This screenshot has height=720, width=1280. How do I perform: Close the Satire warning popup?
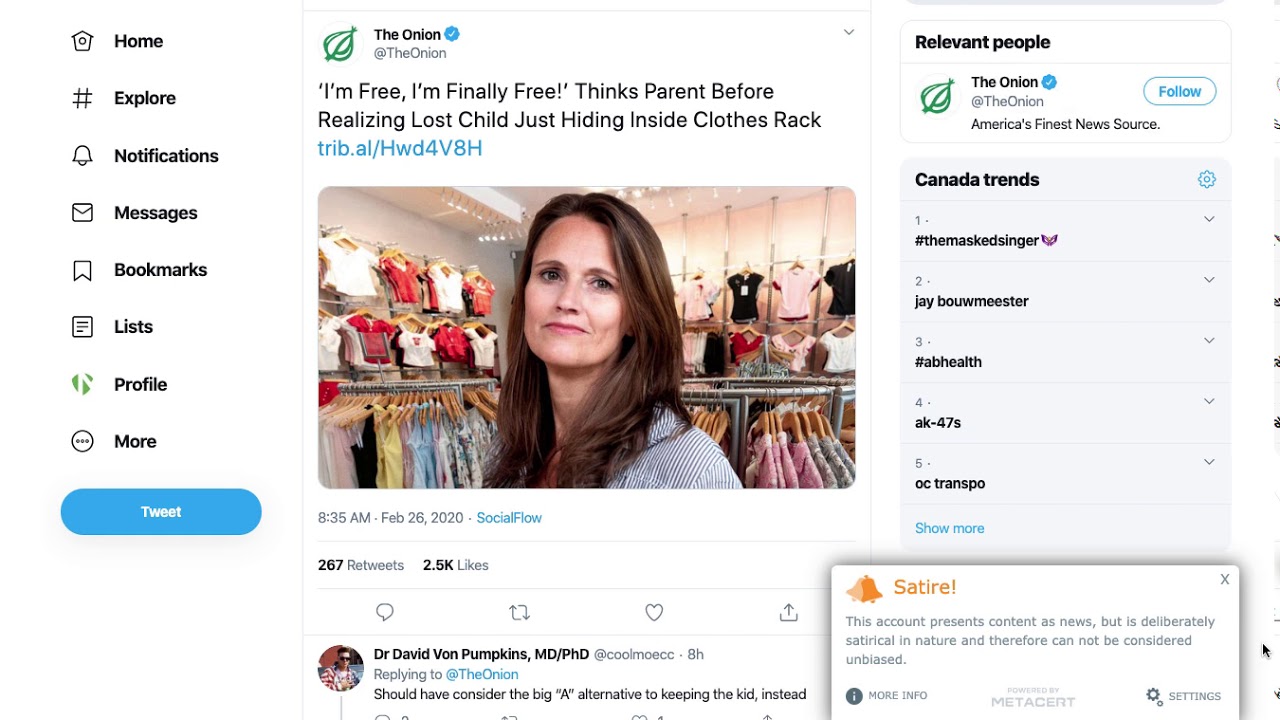tap(1224, 580)
